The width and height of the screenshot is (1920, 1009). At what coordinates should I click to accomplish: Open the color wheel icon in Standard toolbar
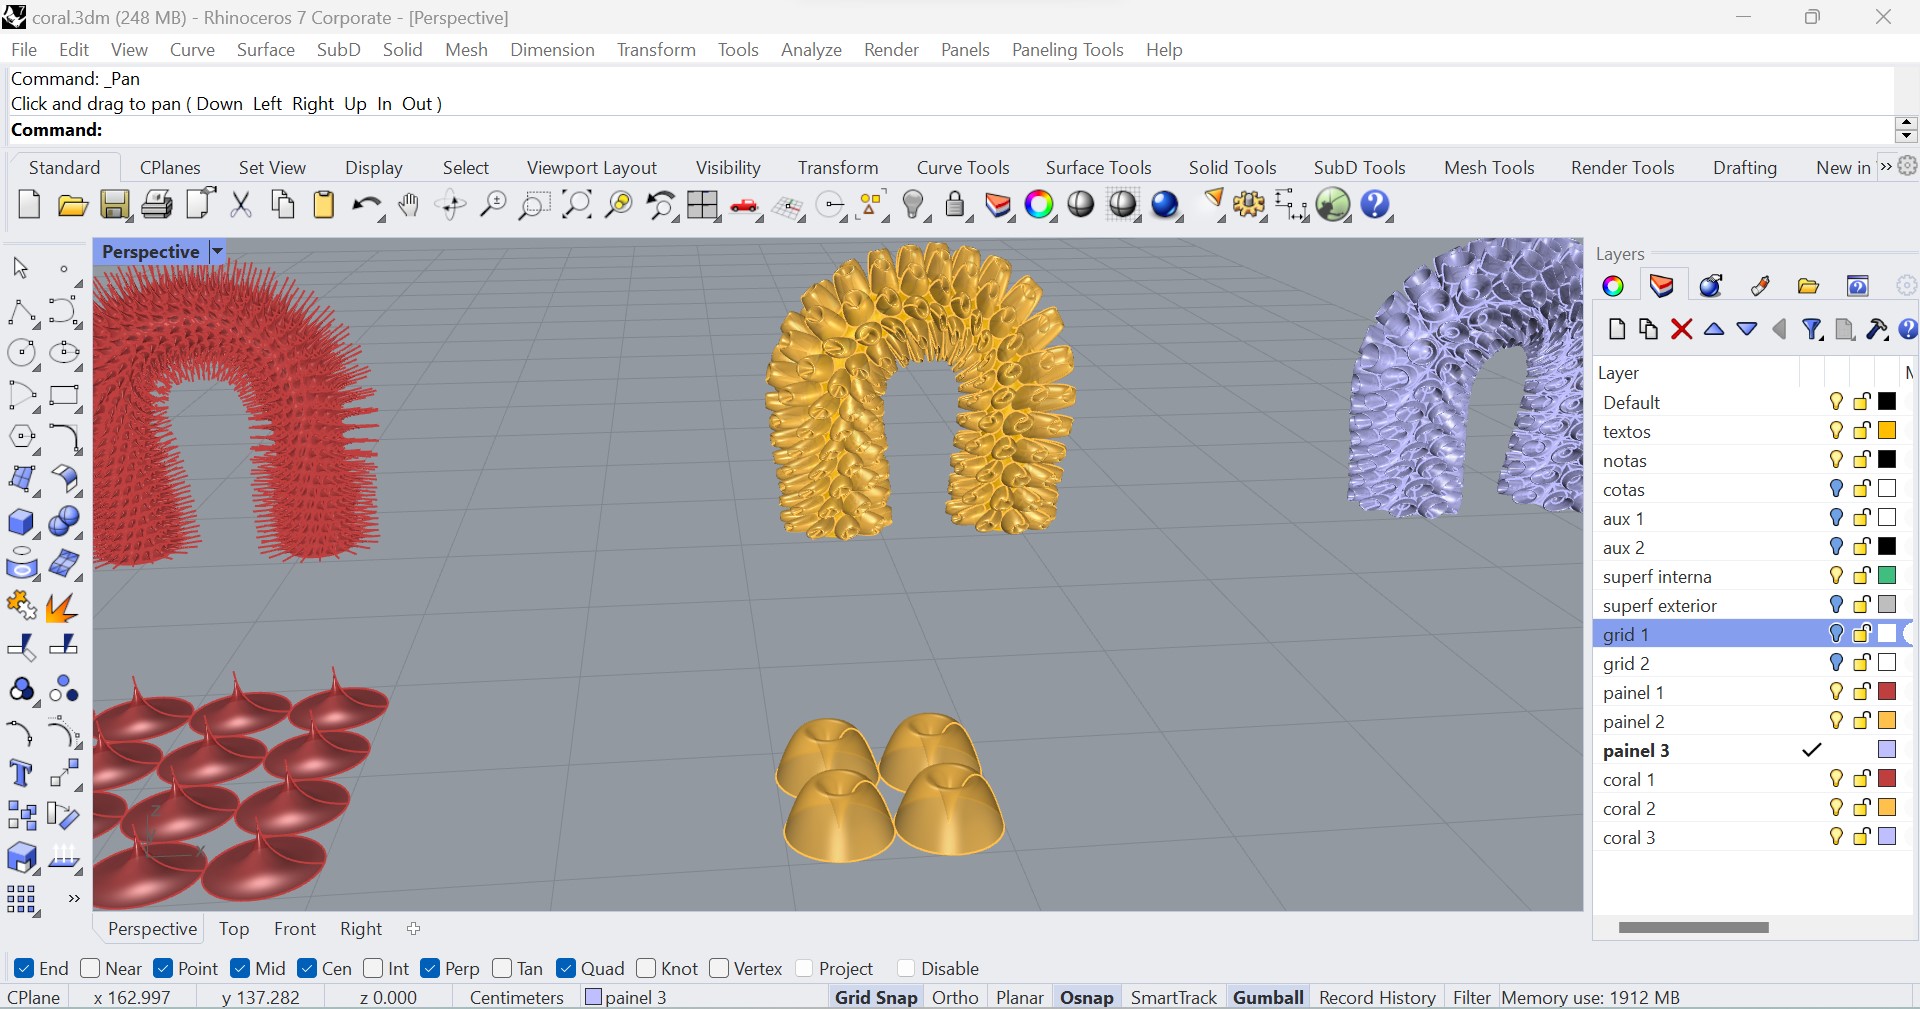pyautogui.click(x=1040, y=205)
